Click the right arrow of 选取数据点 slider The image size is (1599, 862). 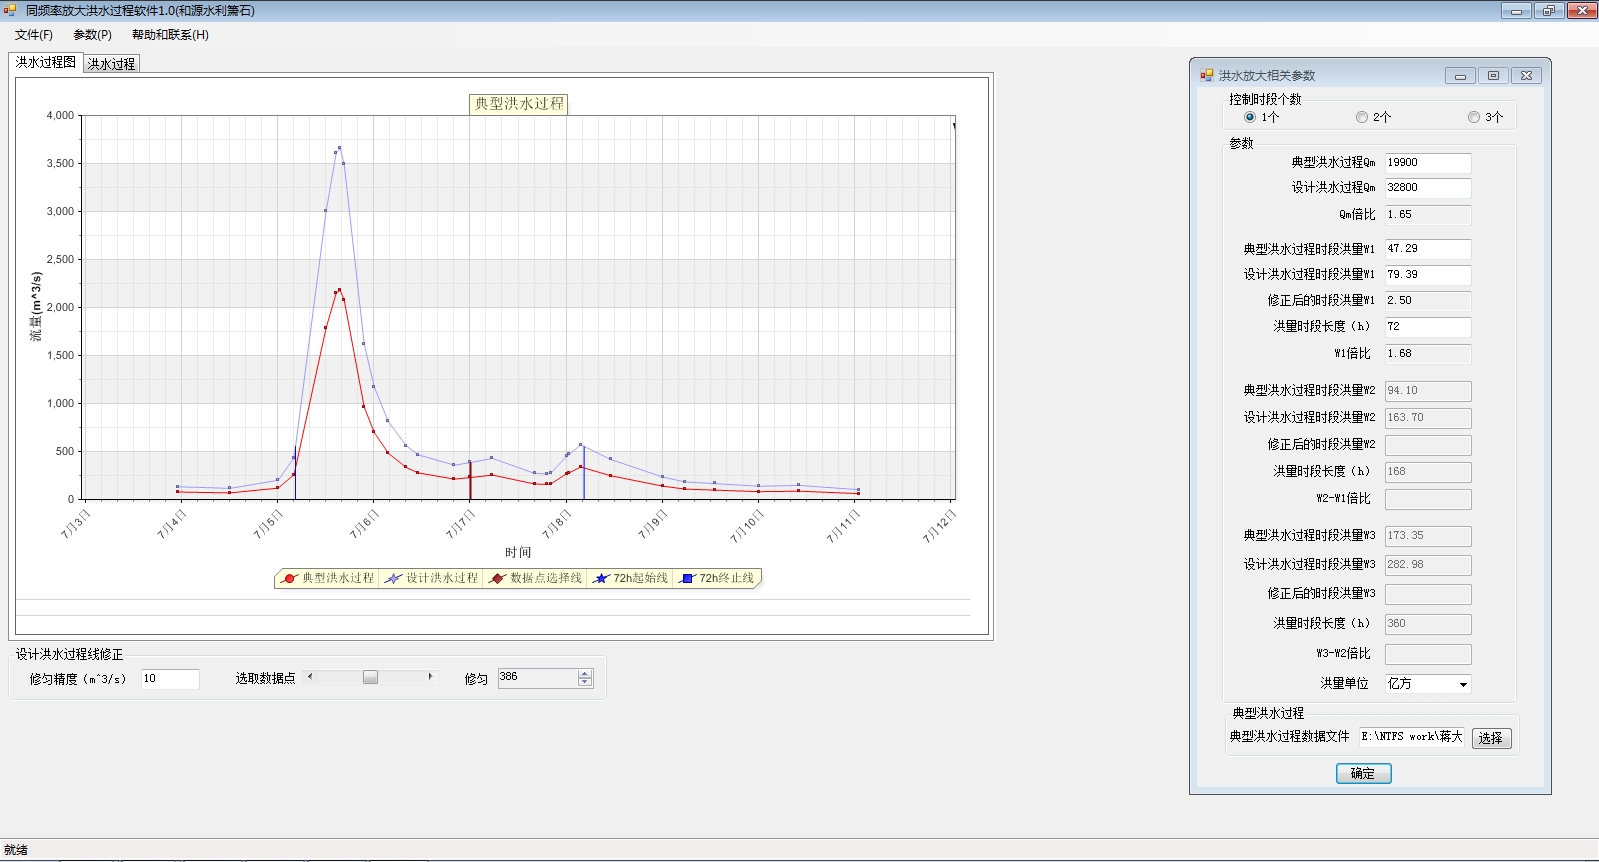coord(430,677)
